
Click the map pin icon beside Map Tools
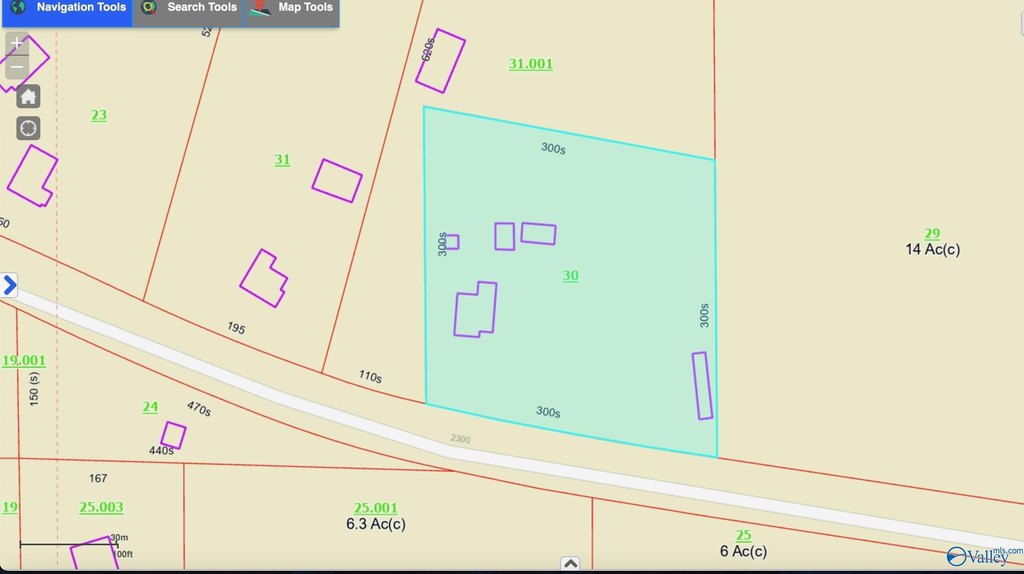260,8
